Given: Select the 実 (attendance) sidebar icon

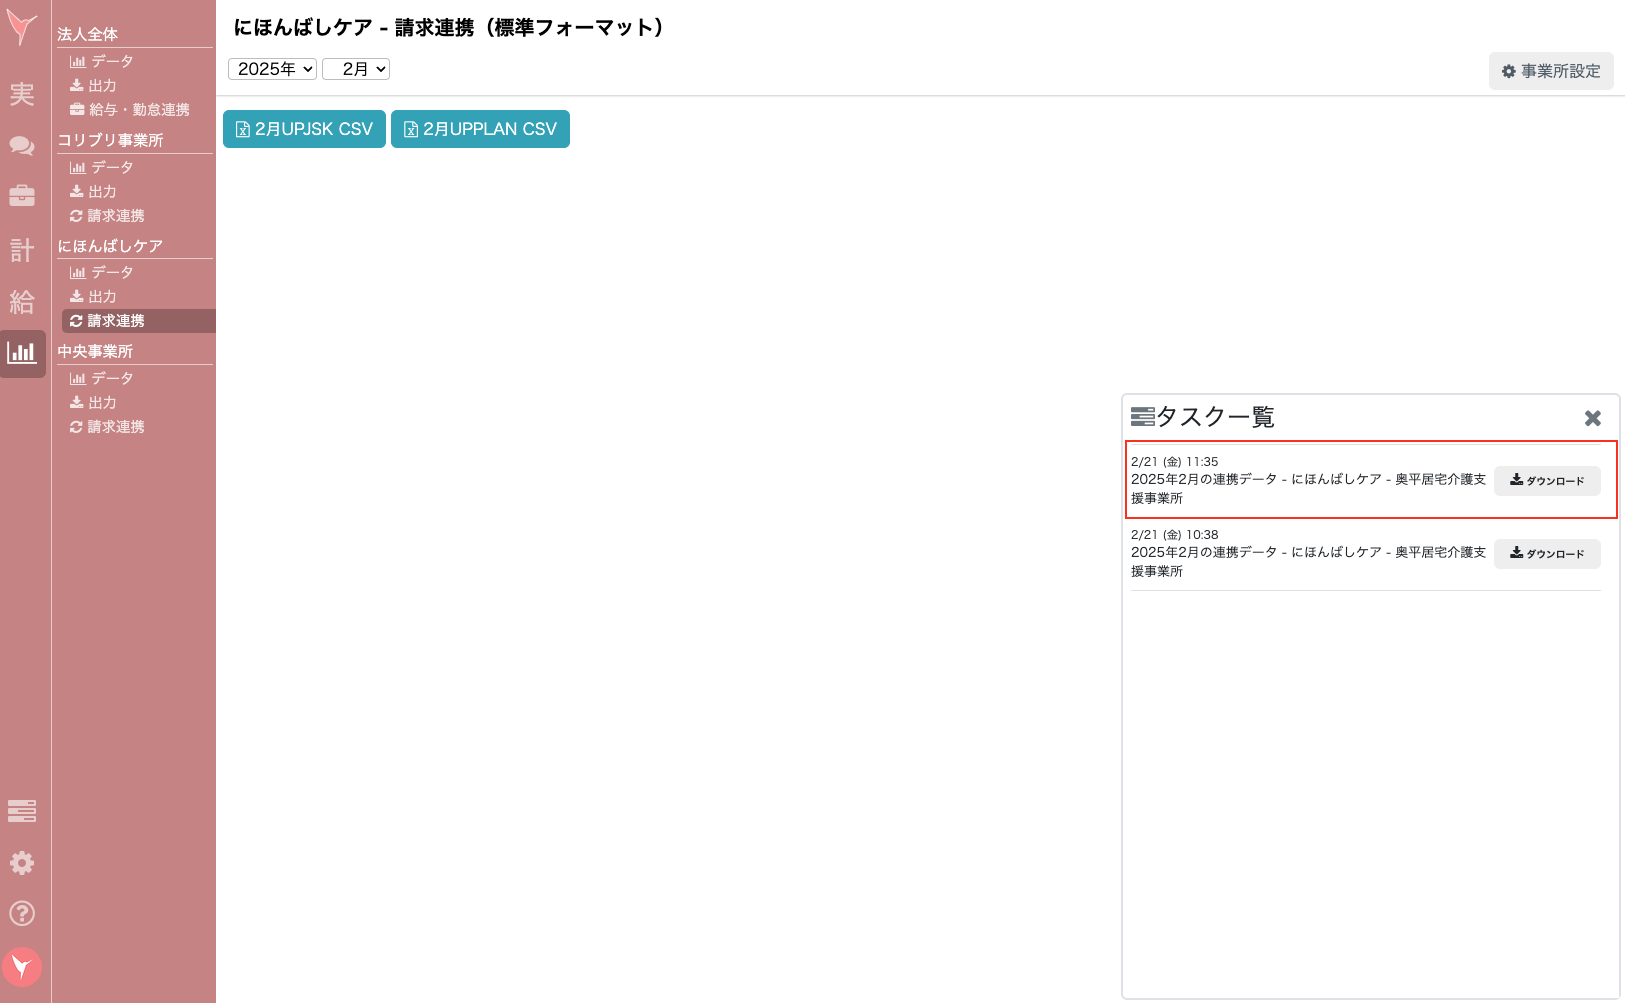Looking at the screenshot, I should tap(22, 95).
